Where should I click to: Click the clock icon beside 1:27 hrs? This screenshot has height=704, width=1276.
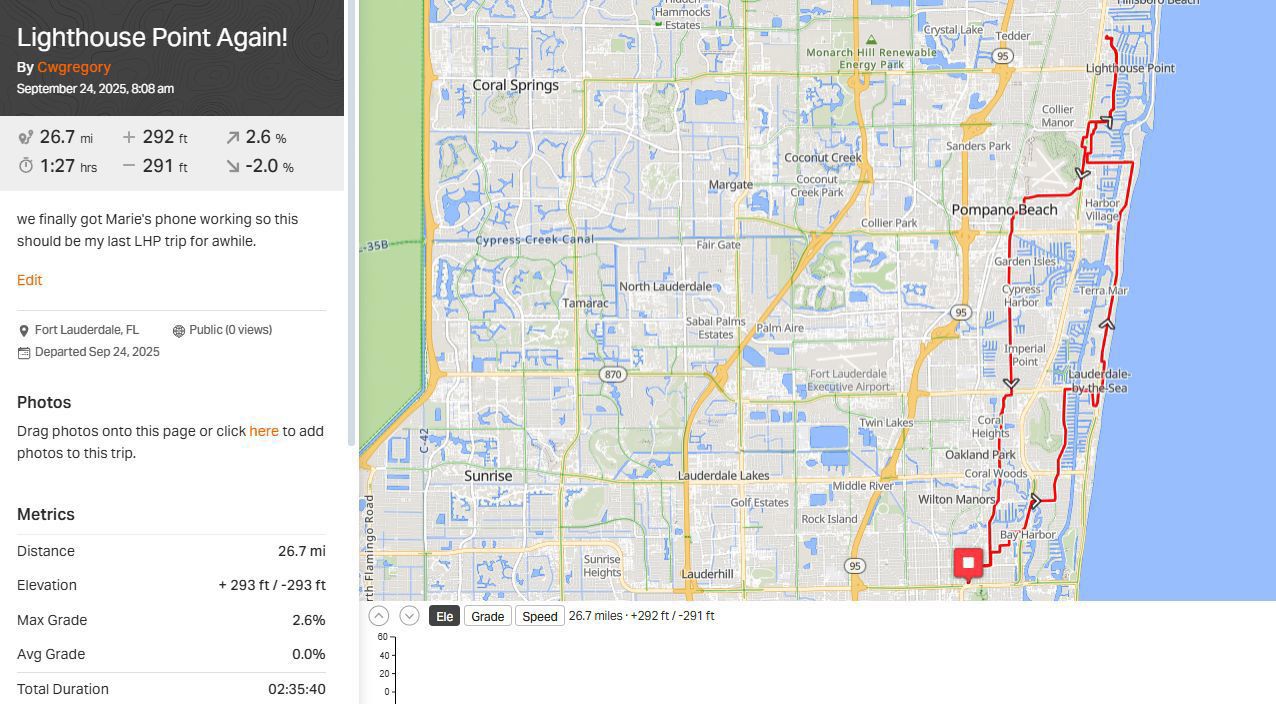coord(26,166)
